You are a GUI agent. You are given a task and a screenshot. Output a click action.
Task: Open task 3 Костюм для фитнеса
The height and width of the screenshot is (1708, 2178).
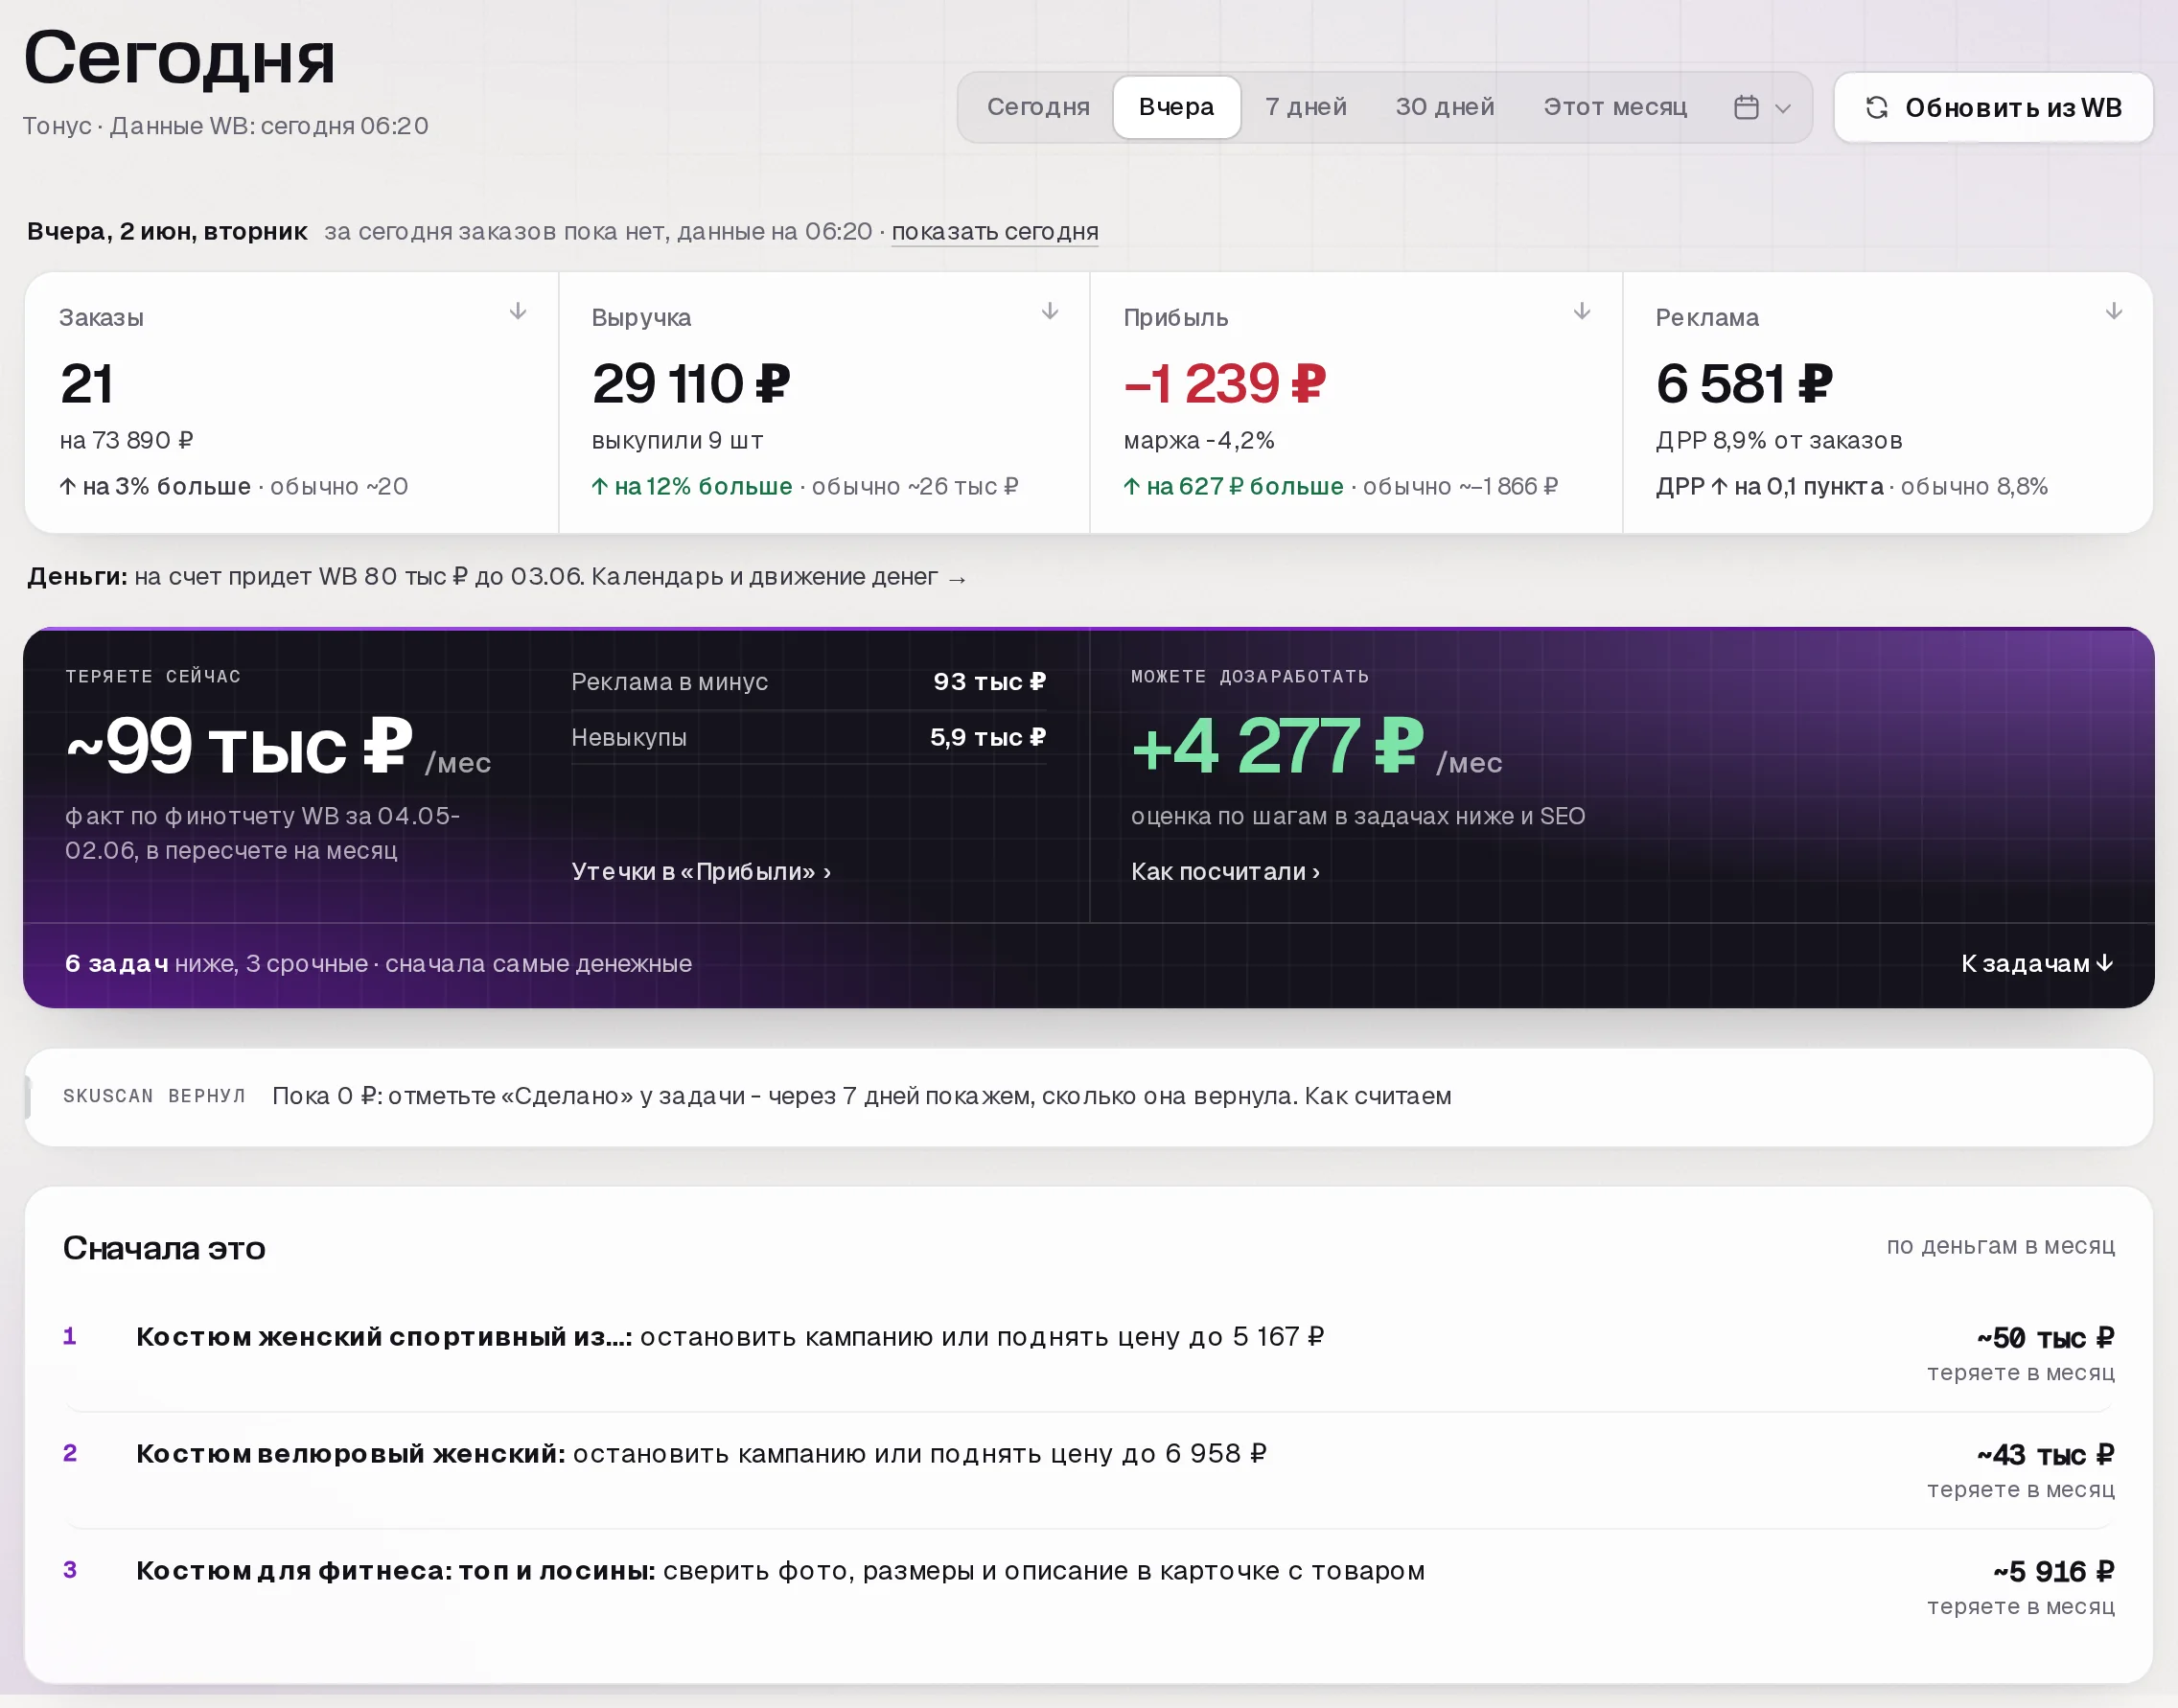point(1089,1587)
